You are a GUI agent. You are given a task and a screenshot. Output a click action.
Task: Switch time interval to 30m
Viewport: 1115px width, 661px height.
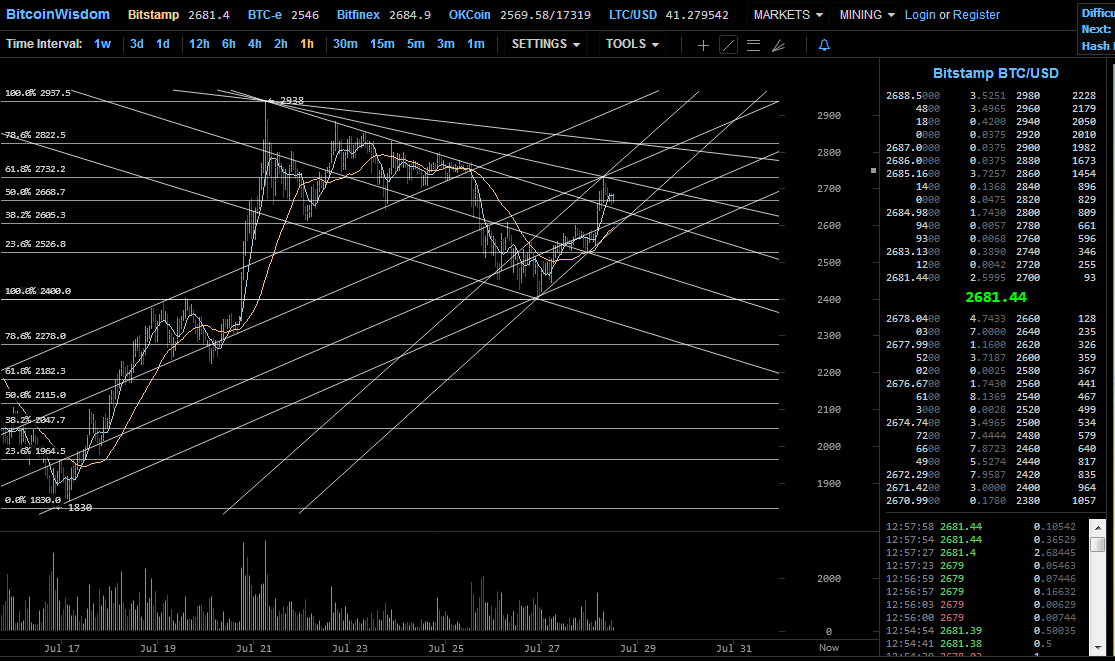click(345, 44)
